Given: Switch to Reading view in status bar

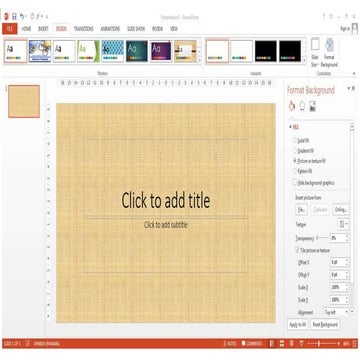Looking at the screenshot, I should [x=292, y=343].
